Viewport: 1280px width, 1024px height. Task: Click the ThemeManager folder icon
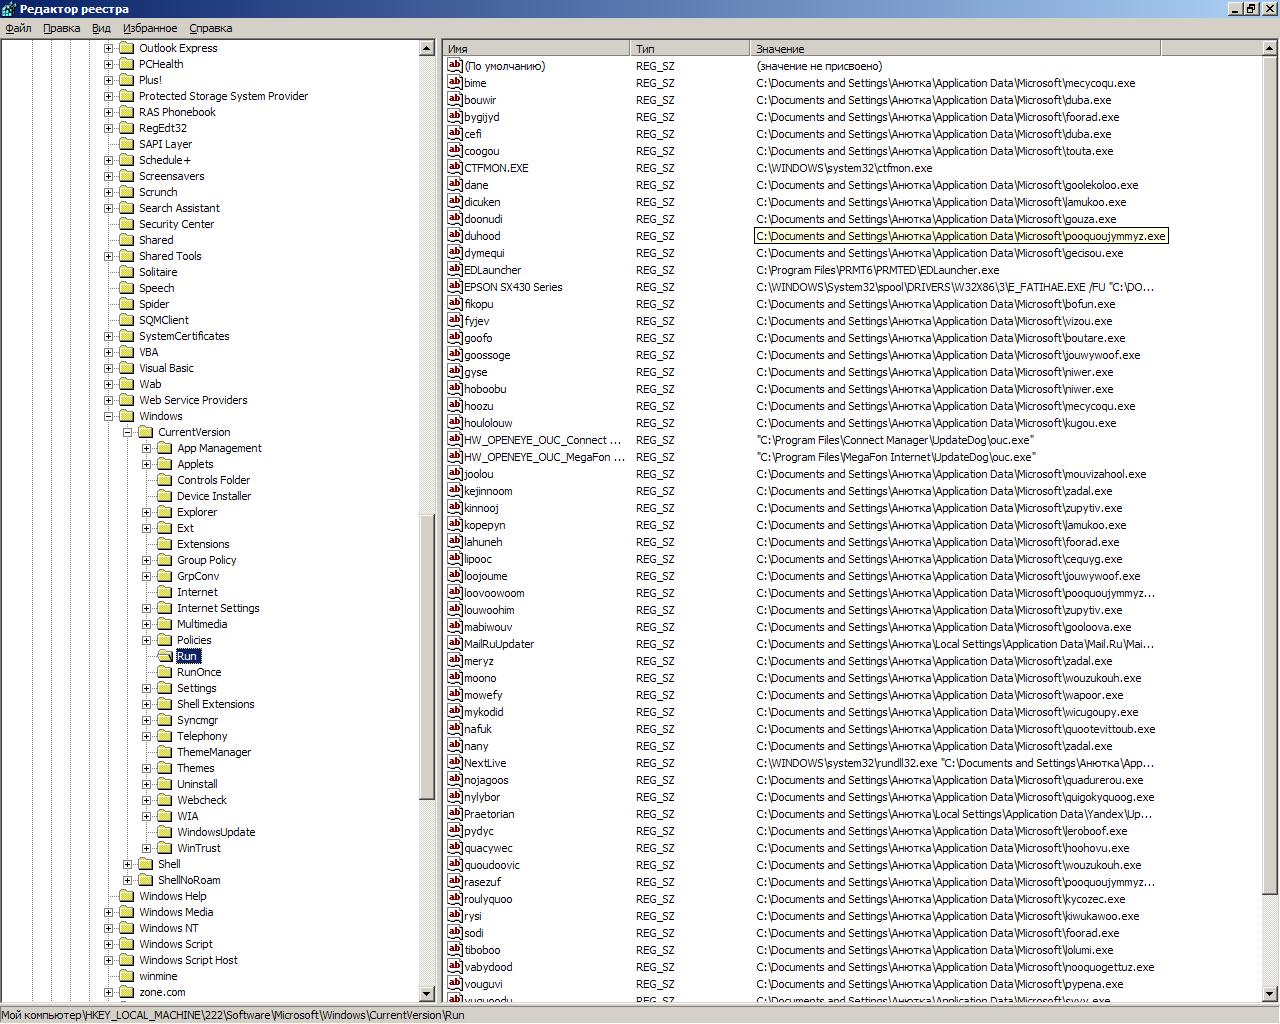pos(164,752)
